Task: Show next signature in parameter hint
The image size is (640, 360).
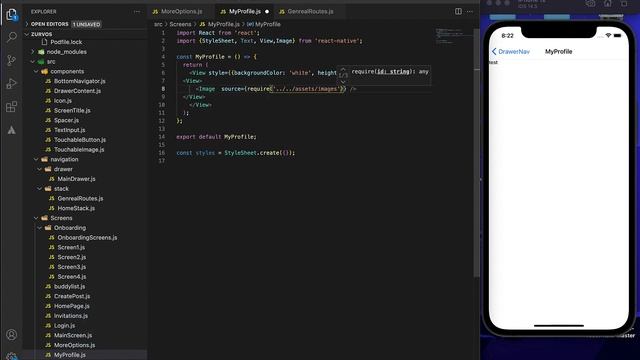Action: pyautogui.click(x=343, y=81)
